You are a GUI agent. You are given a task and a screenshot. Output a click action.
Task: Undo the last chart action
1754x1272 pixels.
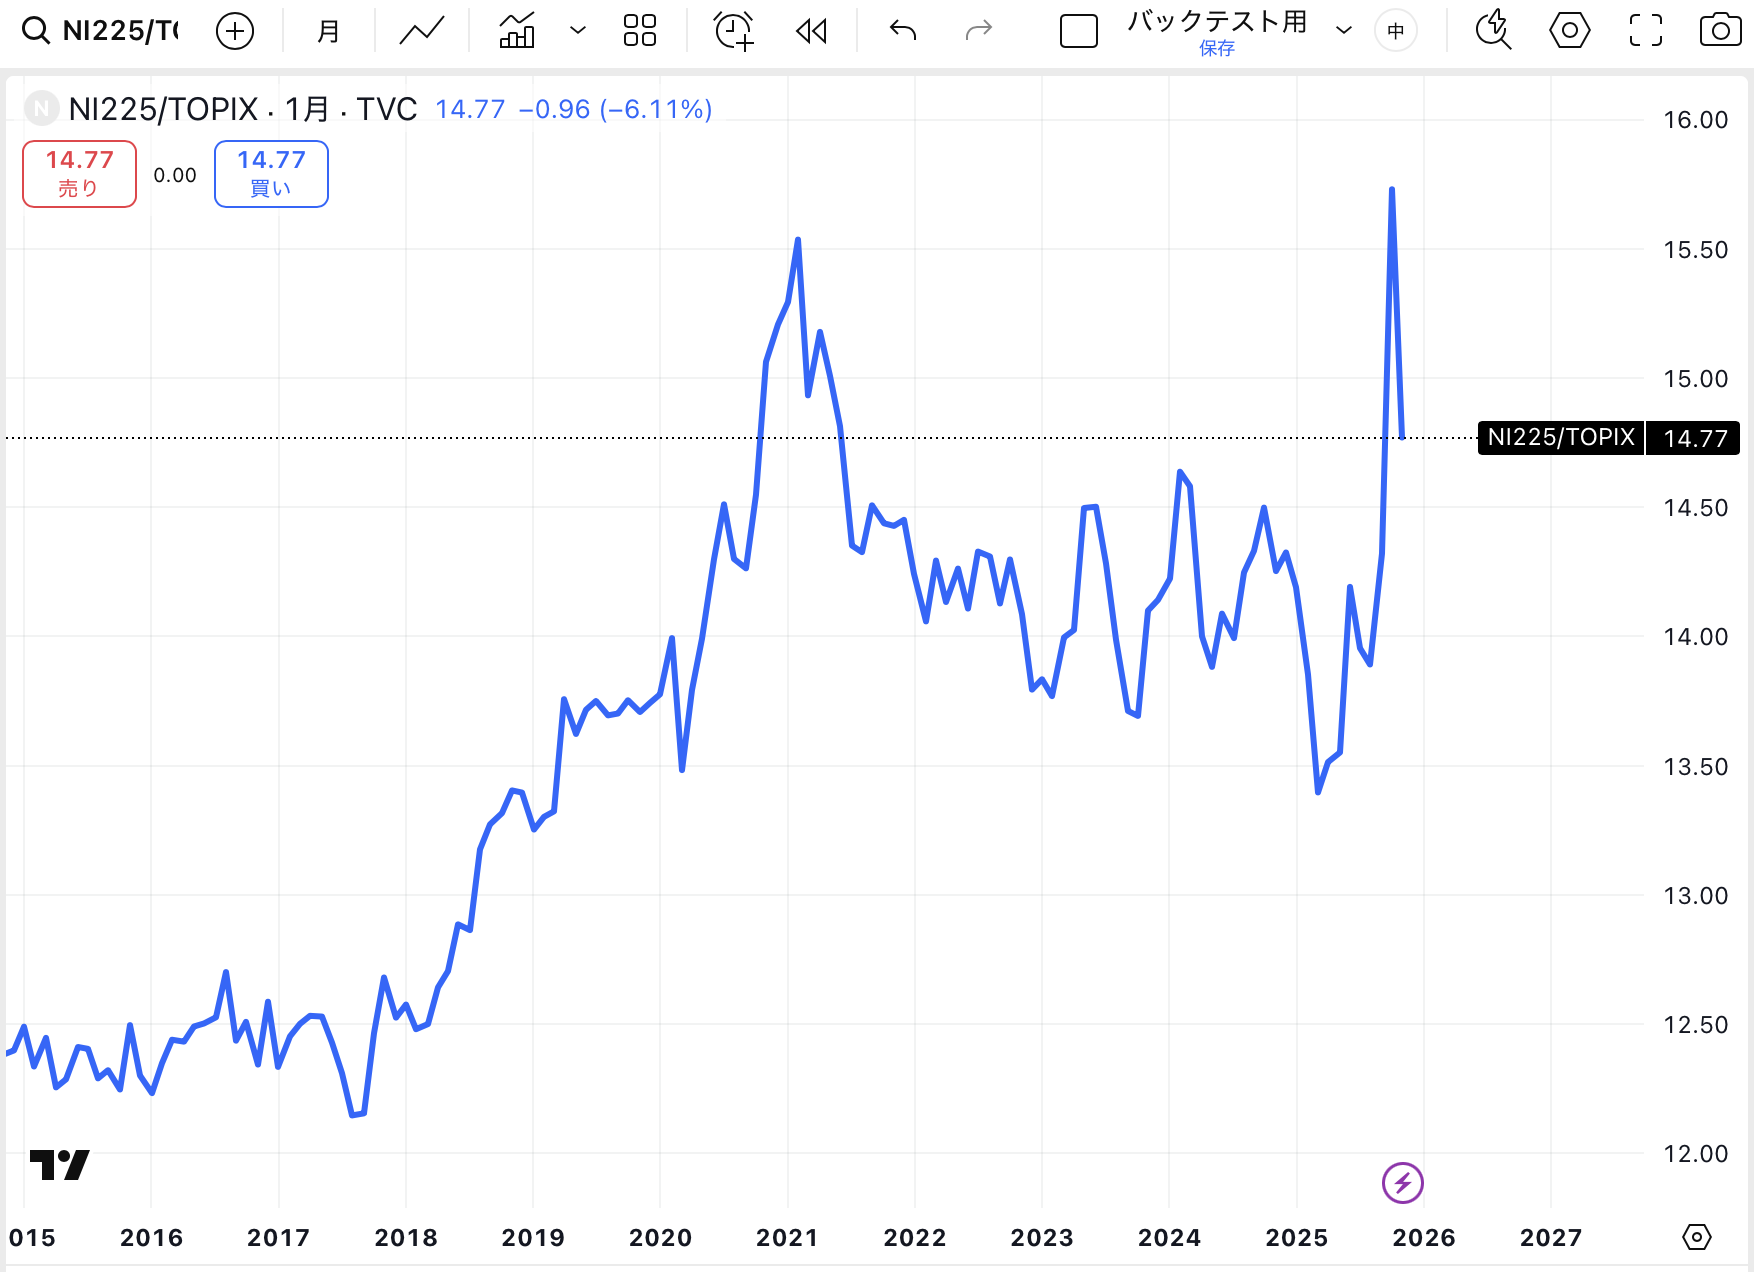pyautogui.click(x=903, y=31)
